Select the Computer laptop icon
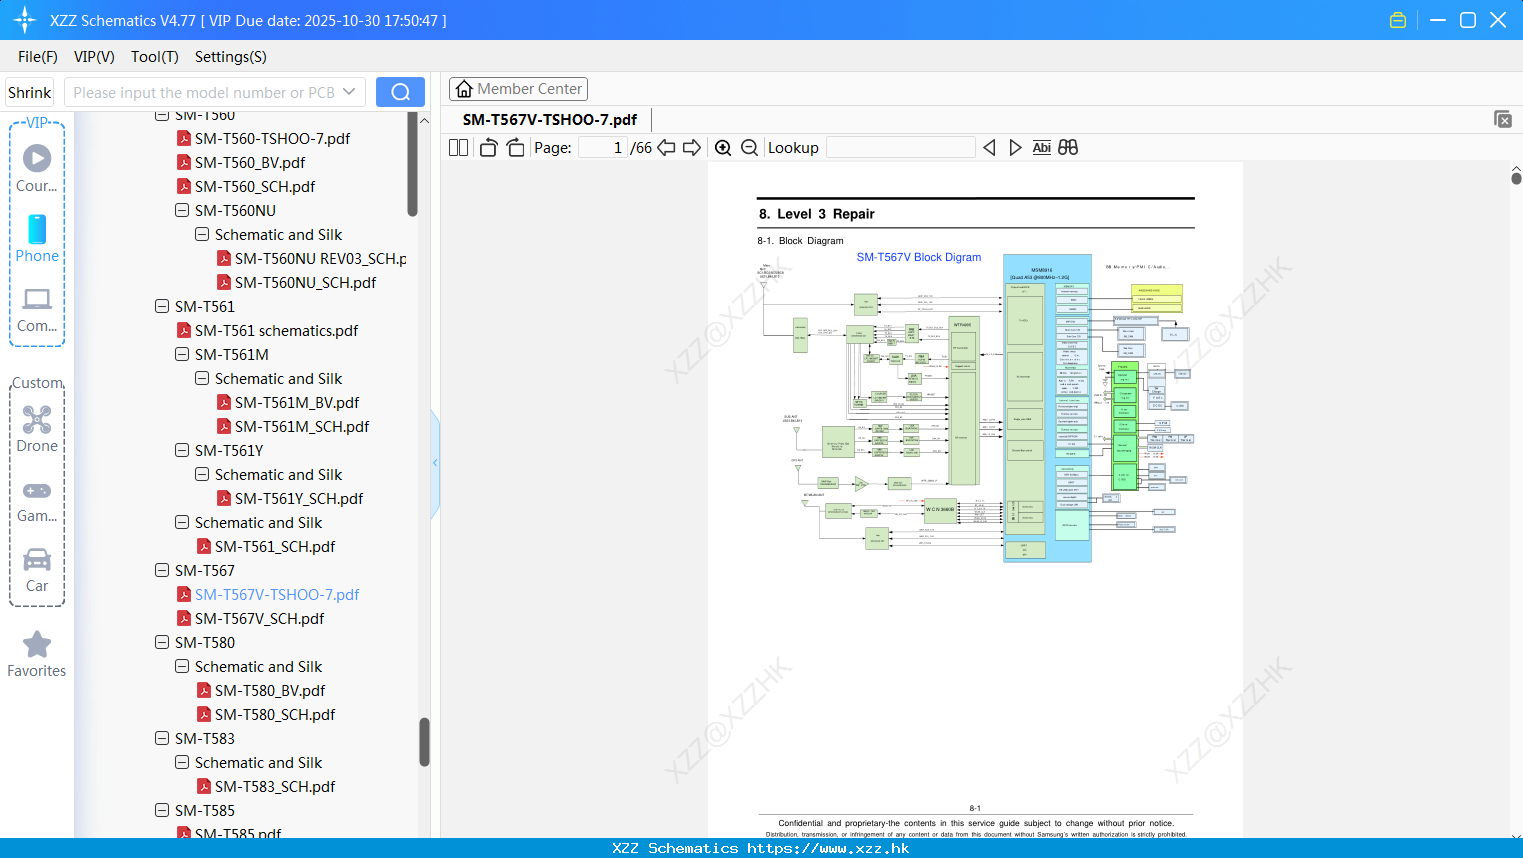This screenshot has height=858, width=1523. 37,299
